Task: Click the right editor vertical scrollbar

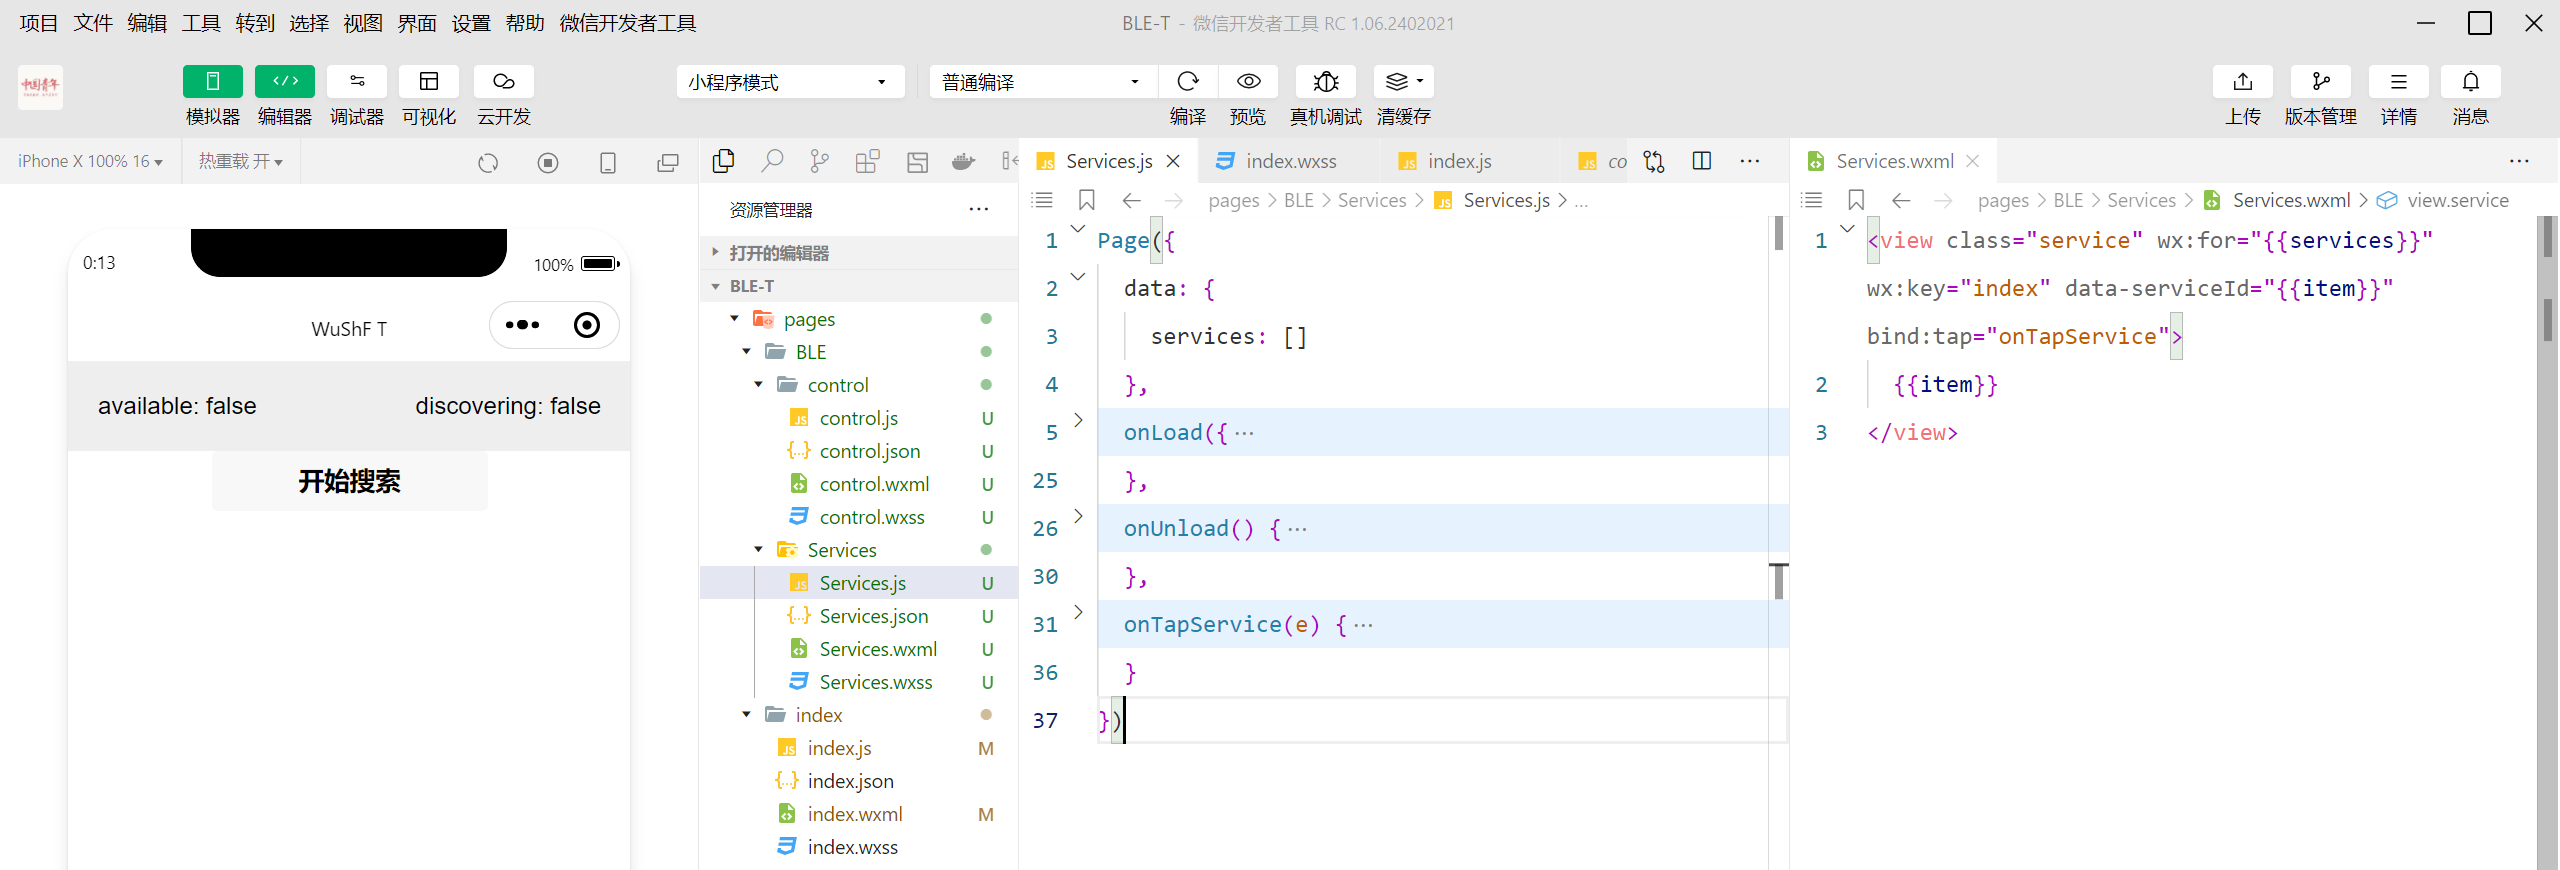Action: [x=2548, y=543]
